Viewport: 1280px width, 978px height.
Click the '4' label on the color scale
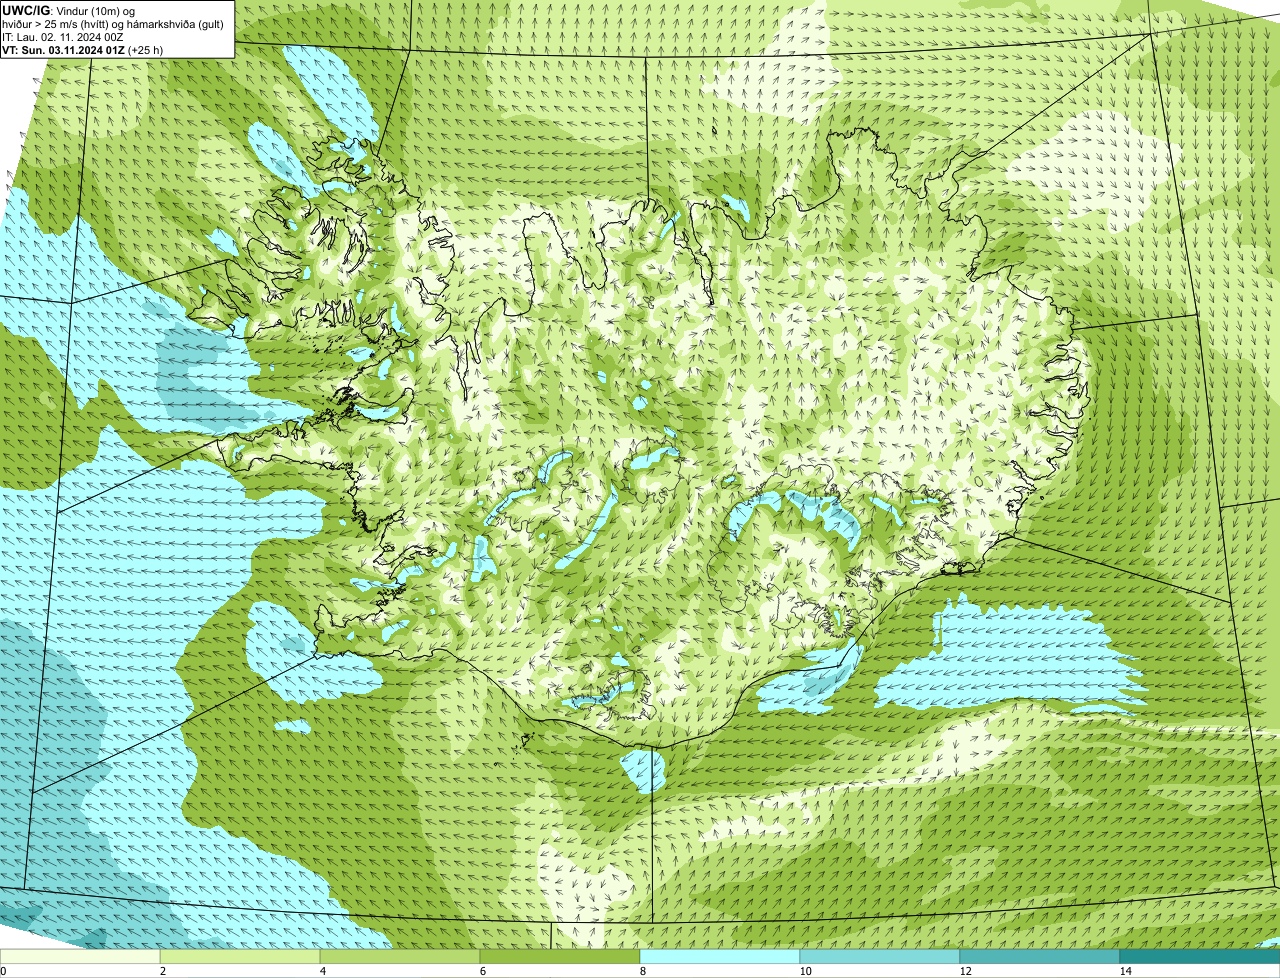[322, 971]
